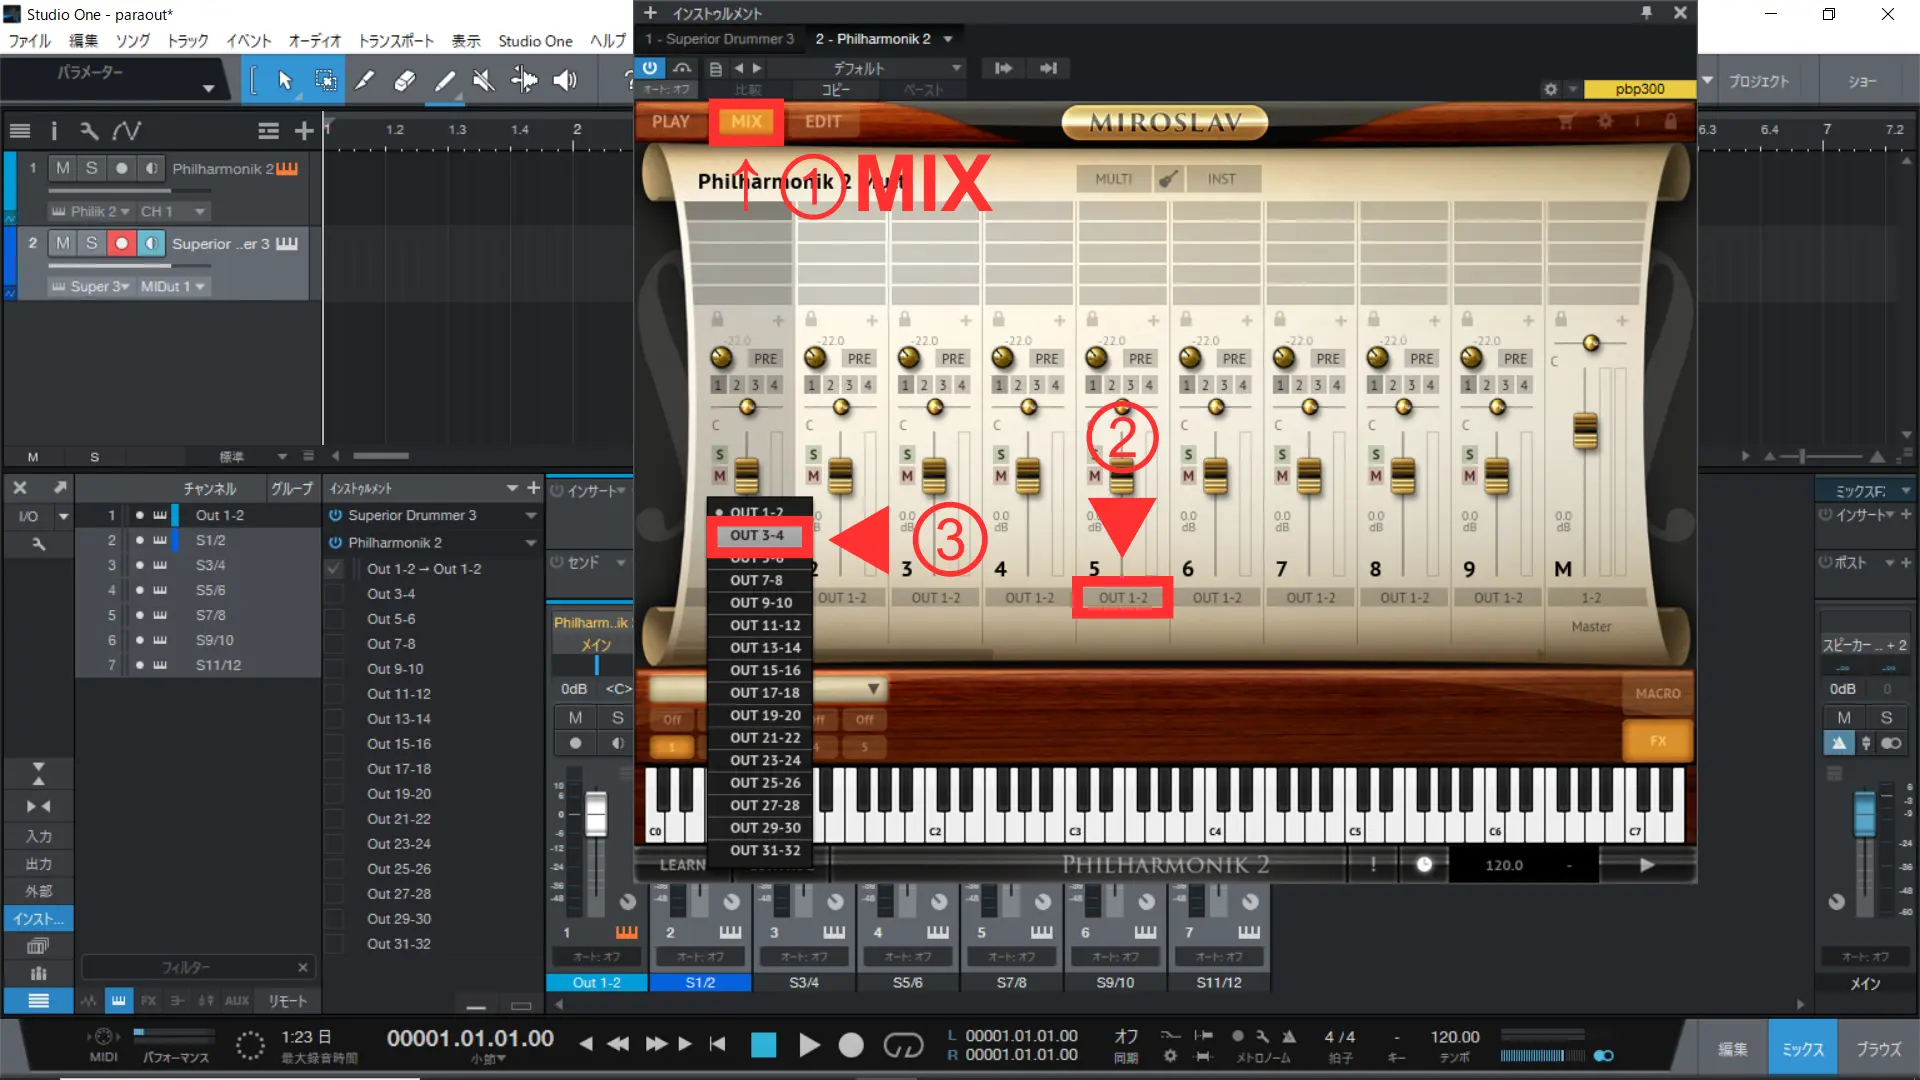Viewport: 1920px width, 1080px height.
Task: Select the Bend tool
Action: point(524,80)
